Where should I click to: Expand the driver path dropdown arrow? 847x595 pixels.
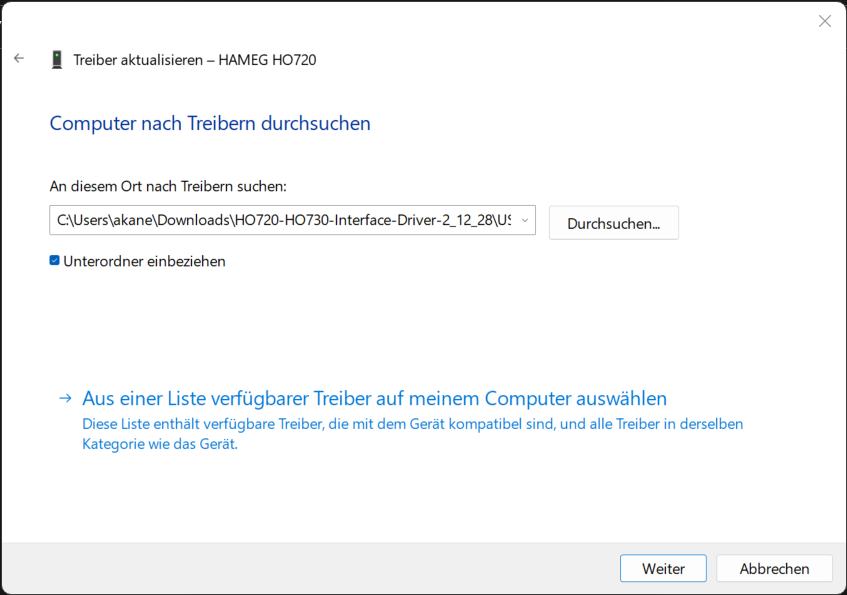(x=525, y=221)
